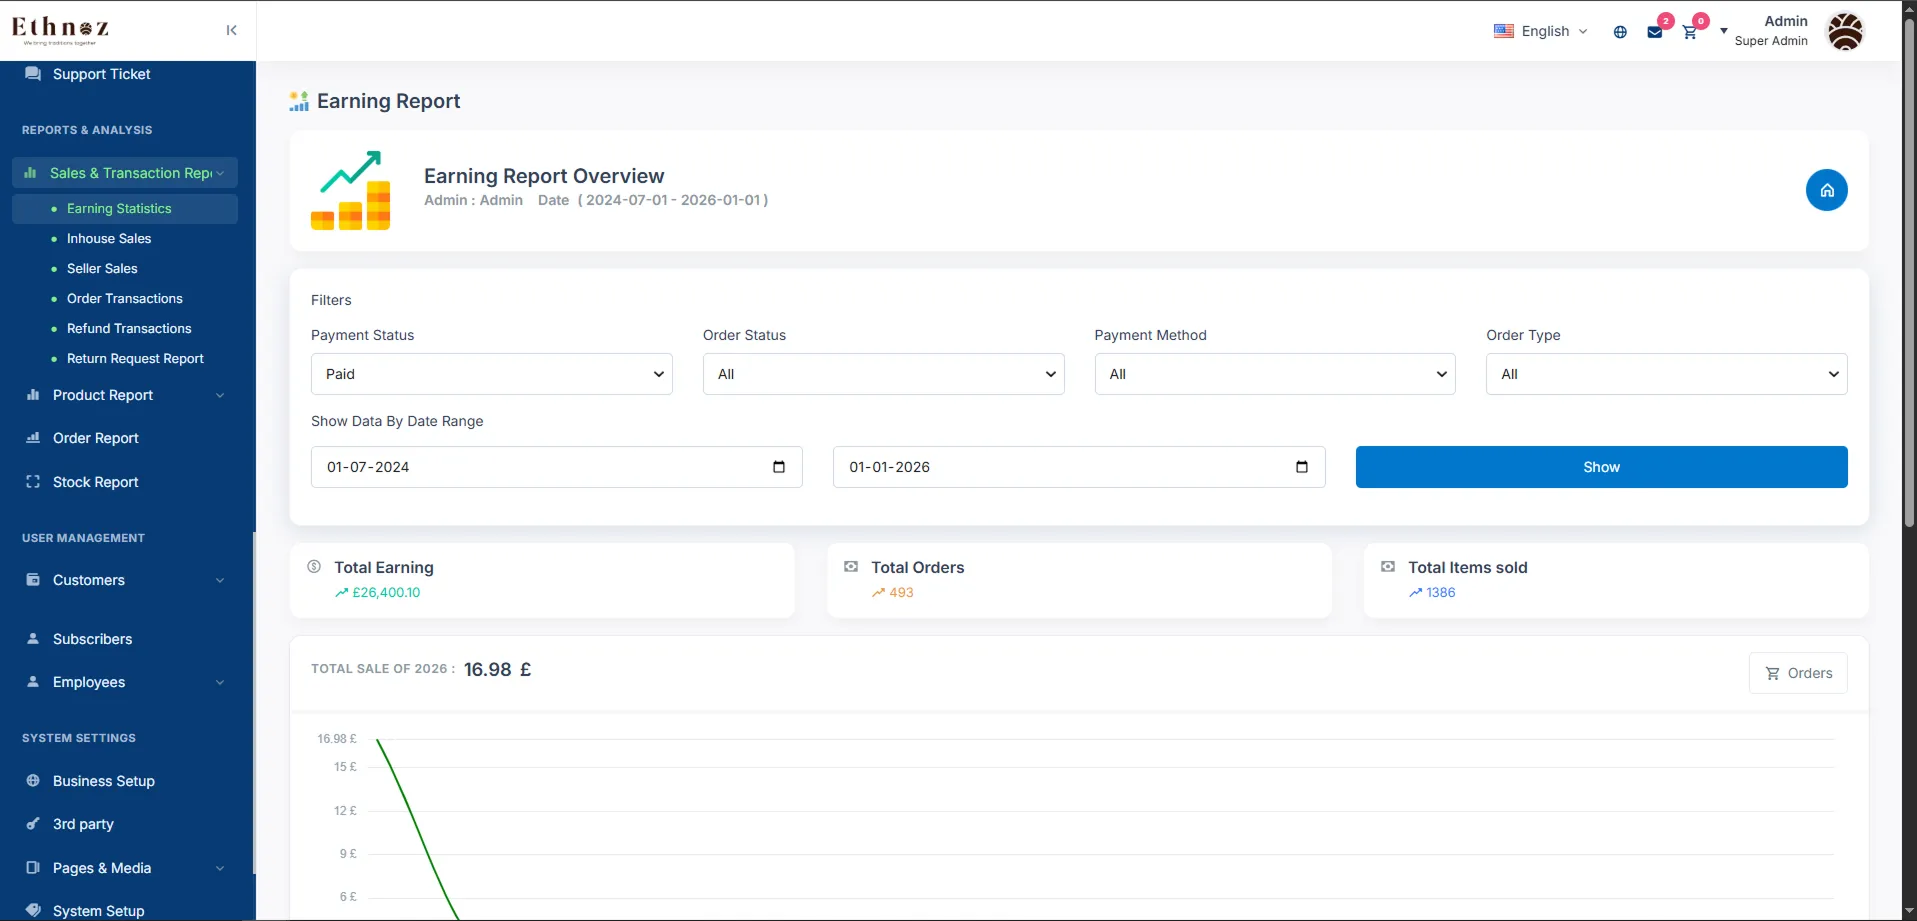
Task: Click the end date field 01-01-2026
Action: coord(1079,467)
